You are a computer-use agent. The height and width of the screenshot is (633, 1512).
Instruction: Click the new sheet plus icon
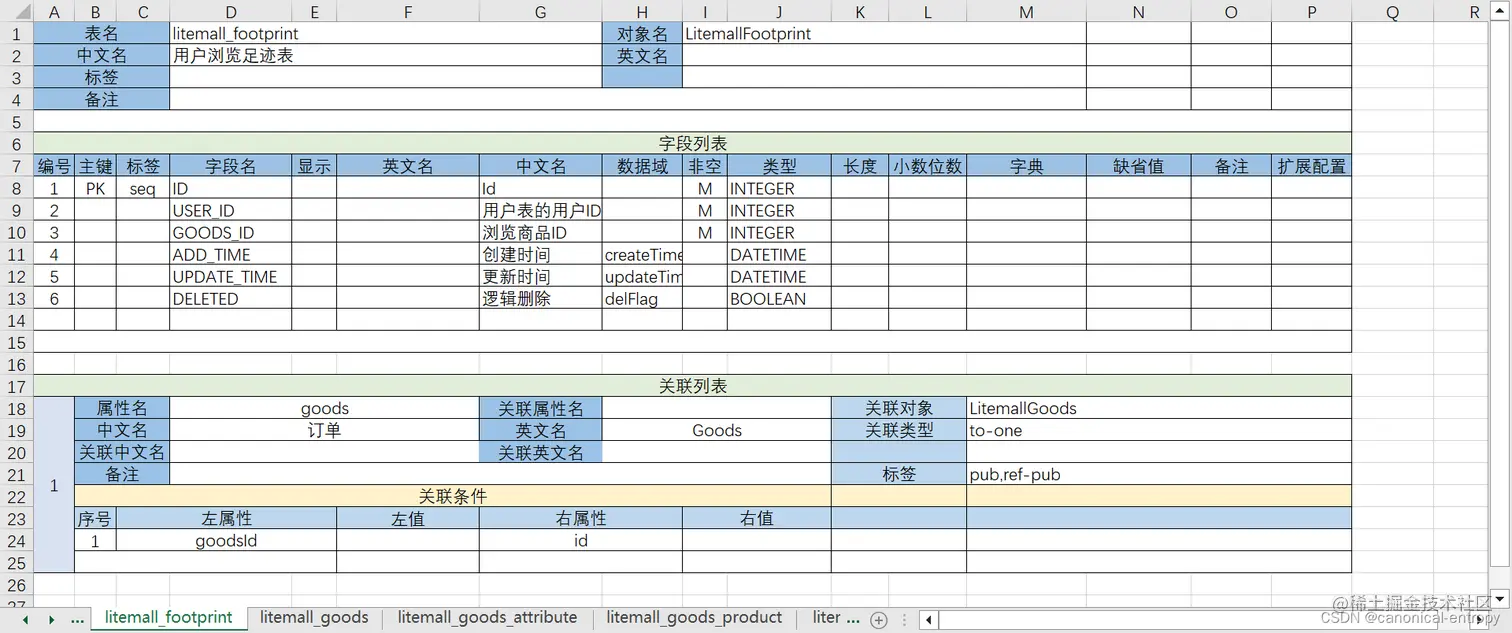point(878,618)
